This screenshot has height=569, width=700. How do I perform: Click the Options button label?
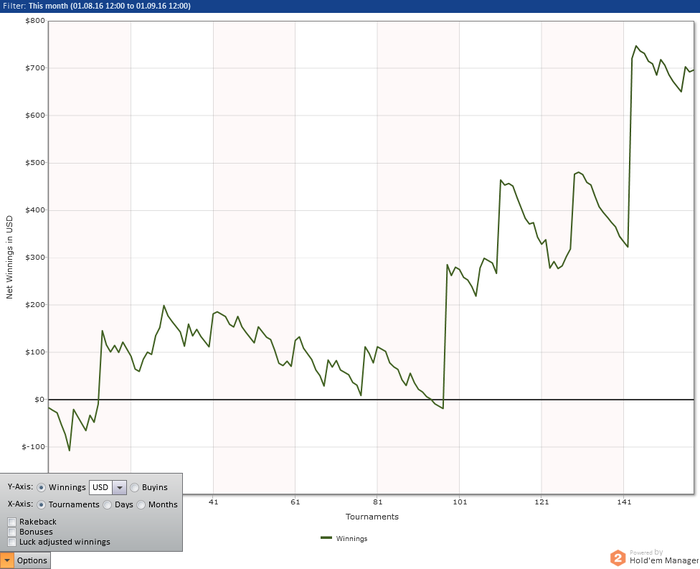[32, 560]
